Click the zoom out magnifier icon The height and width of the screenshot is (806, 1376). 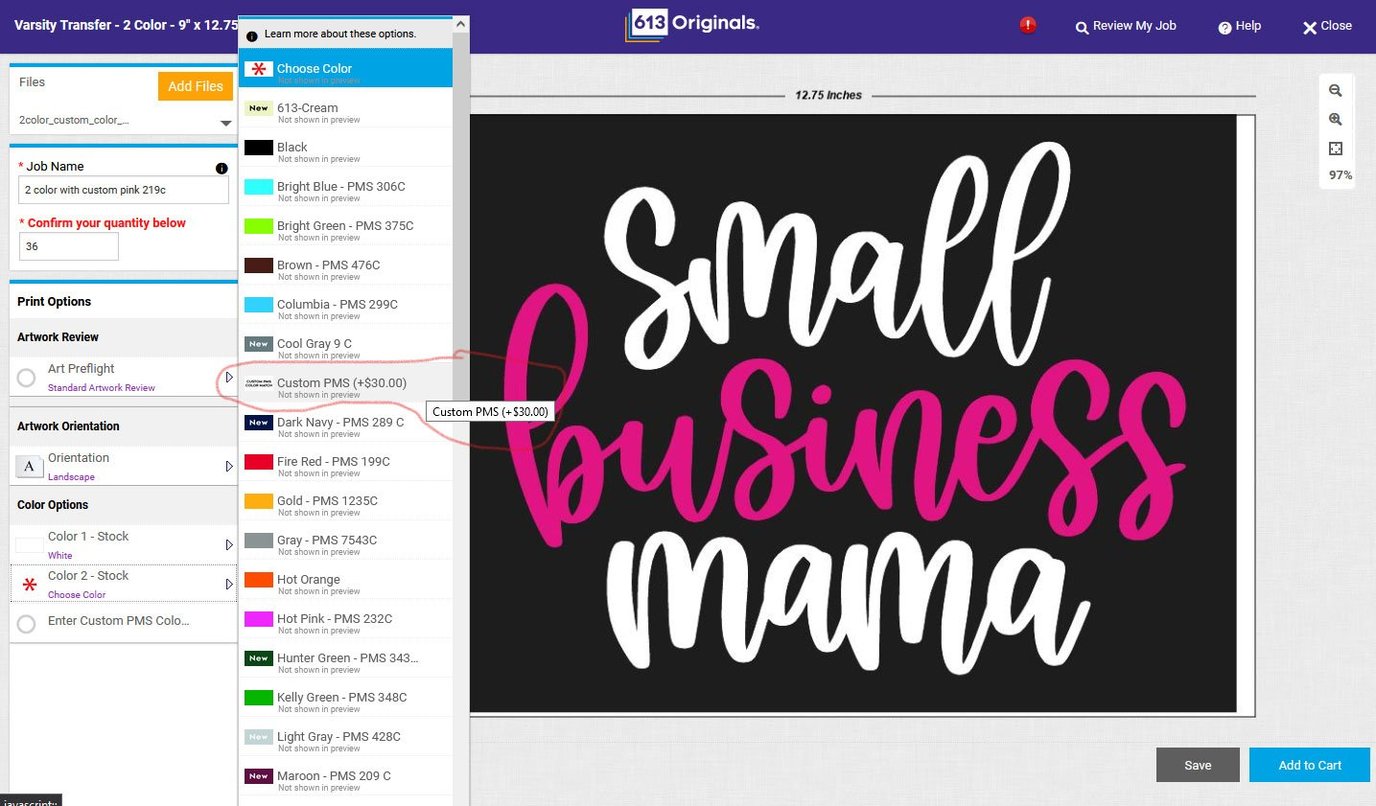pos(1335,90)
